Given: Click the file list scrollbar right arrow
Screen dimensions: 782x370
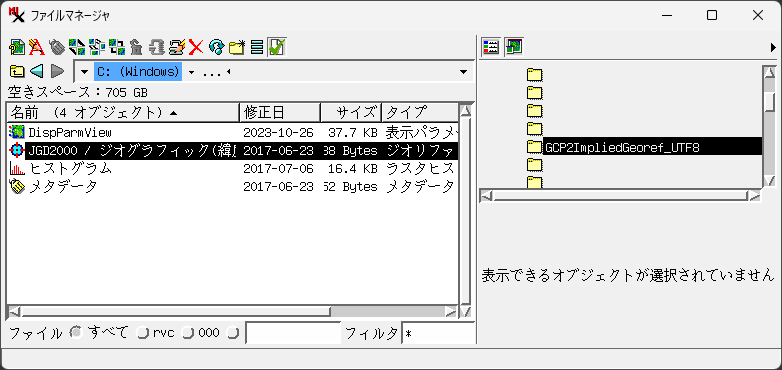Looking at the screenshot, I should coord(451,312).
